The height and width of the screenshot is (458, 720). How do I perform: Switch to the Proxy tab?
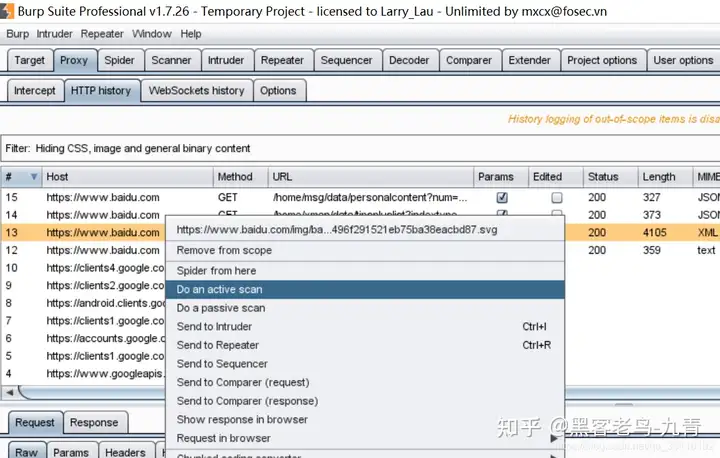[x=74, y=60]
